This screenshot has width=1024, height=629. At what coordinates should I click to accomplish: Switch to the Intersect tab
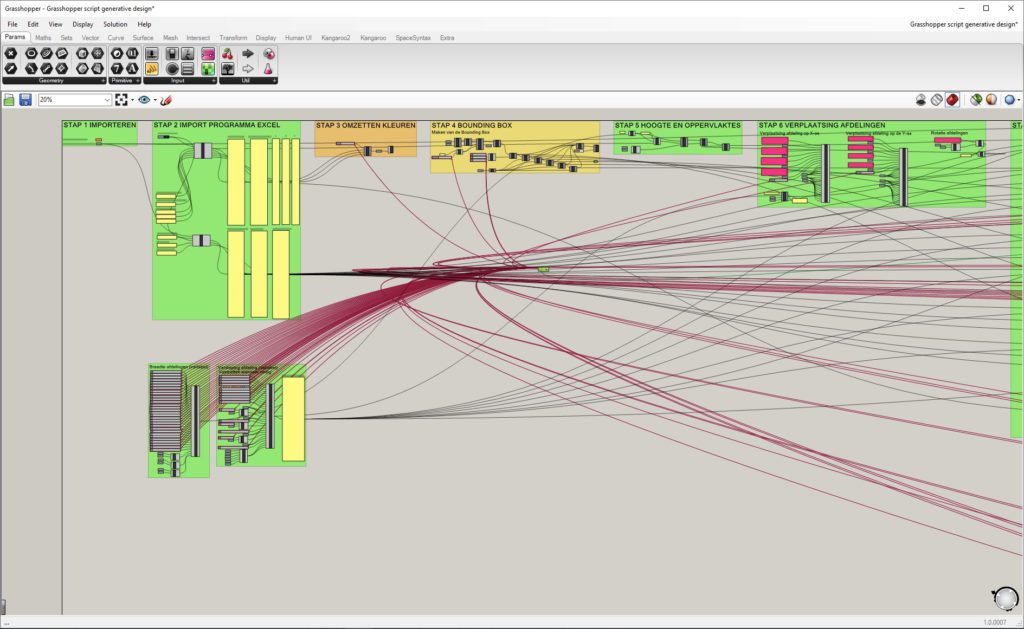pyautogui.click(x=198, y=38)
